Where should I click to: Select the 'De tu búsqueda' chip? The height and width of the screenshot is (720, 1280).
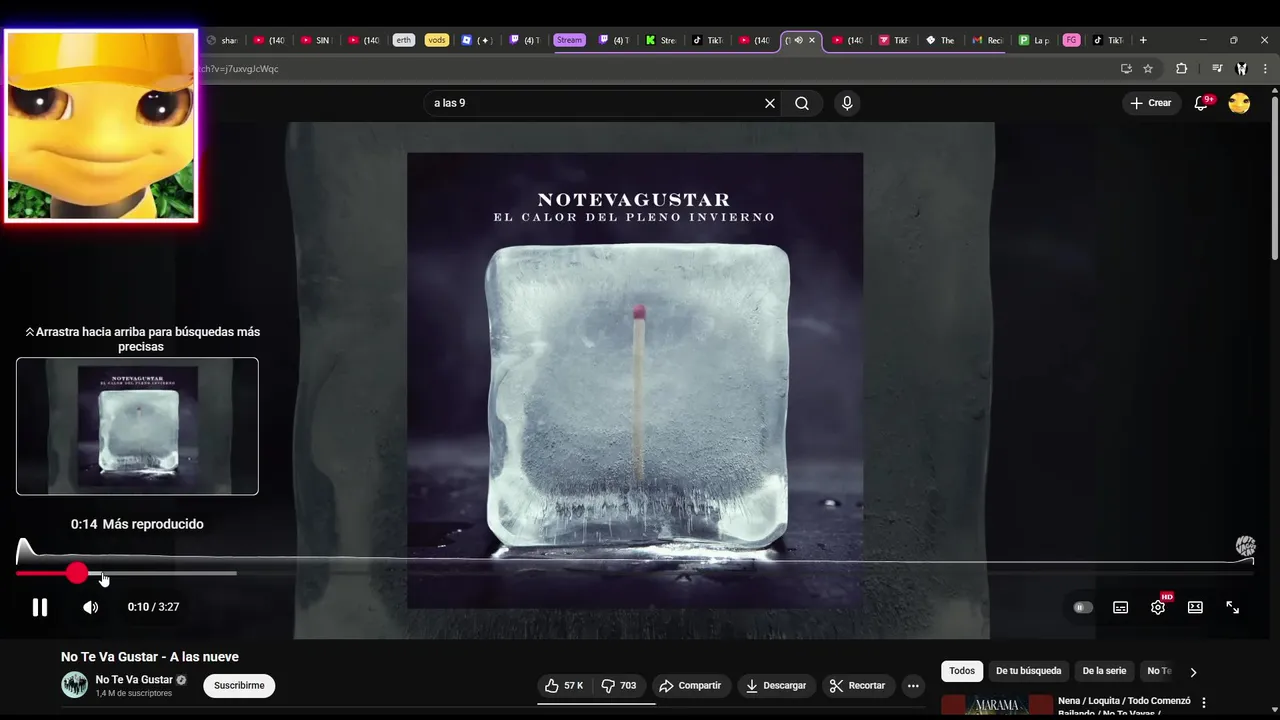click(1028, 671)
